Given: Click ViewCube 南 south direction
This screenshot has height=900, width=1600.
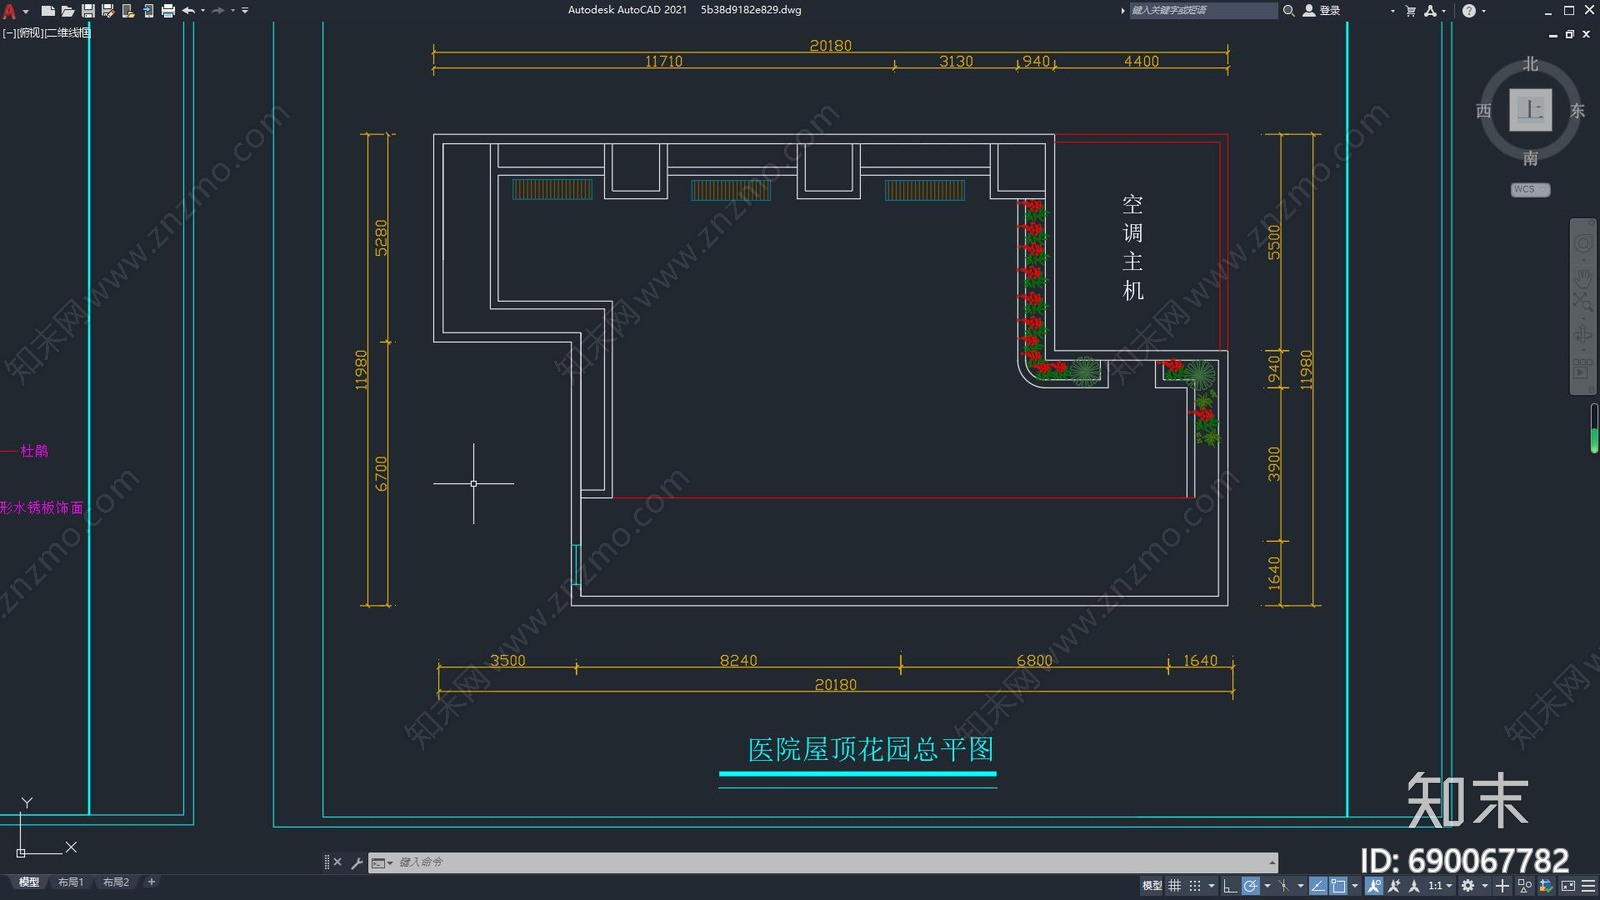Looking at the screenshot, I should tap(1531, 158).
